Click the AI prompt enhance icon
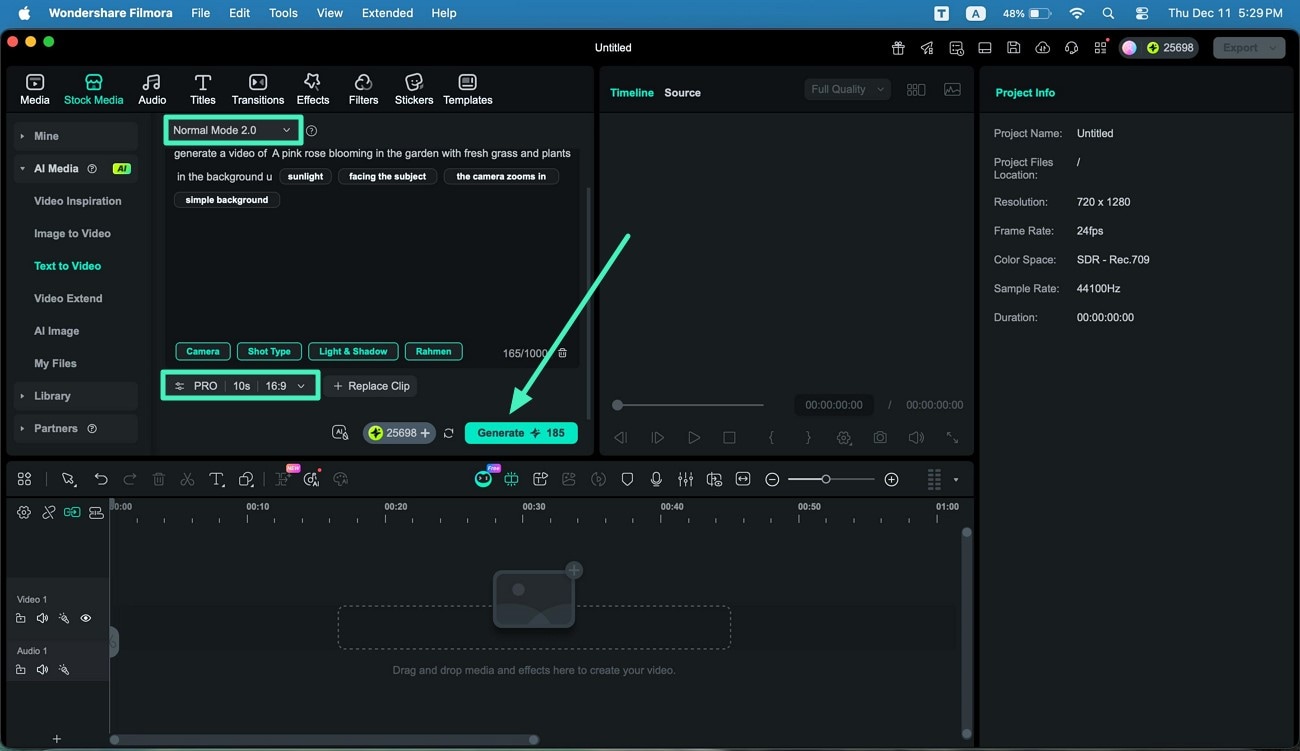The width and height of the screenshot is (1300, 751). 340,433
